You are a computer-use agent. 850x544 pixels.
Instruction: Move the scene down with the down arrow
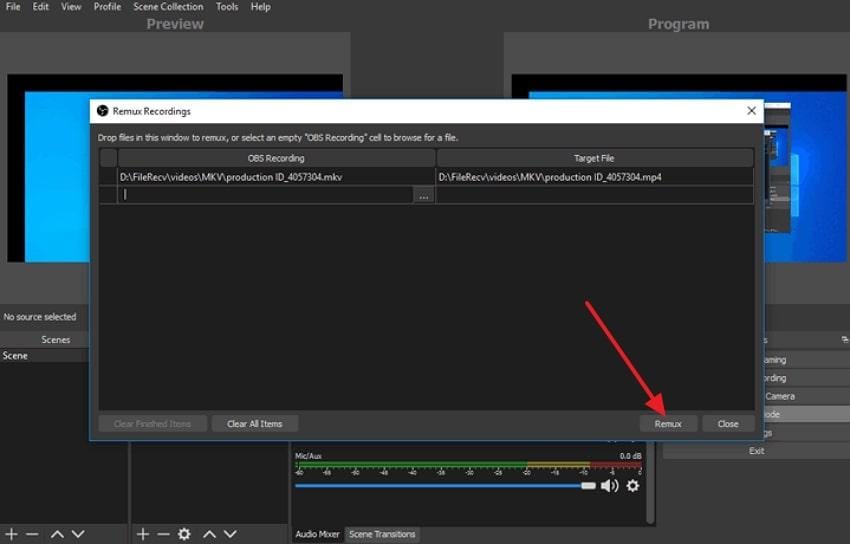[x=78, y=534]
